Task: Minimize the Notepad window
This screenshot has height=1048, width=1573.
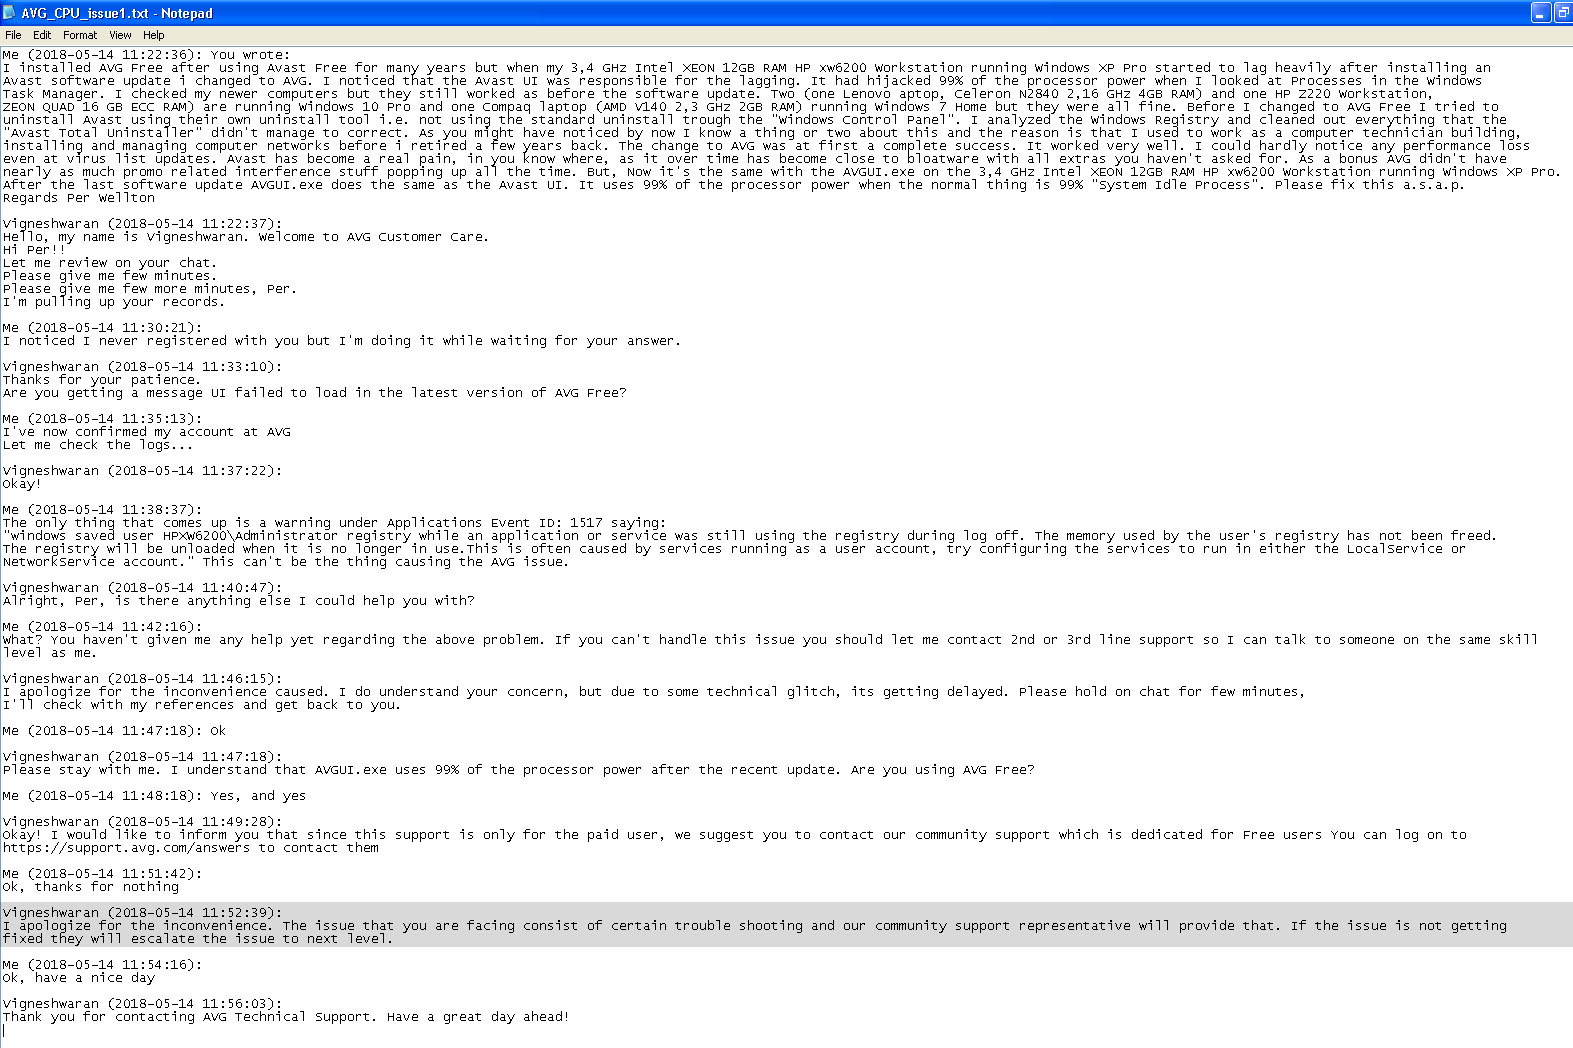Action: 1540,13
